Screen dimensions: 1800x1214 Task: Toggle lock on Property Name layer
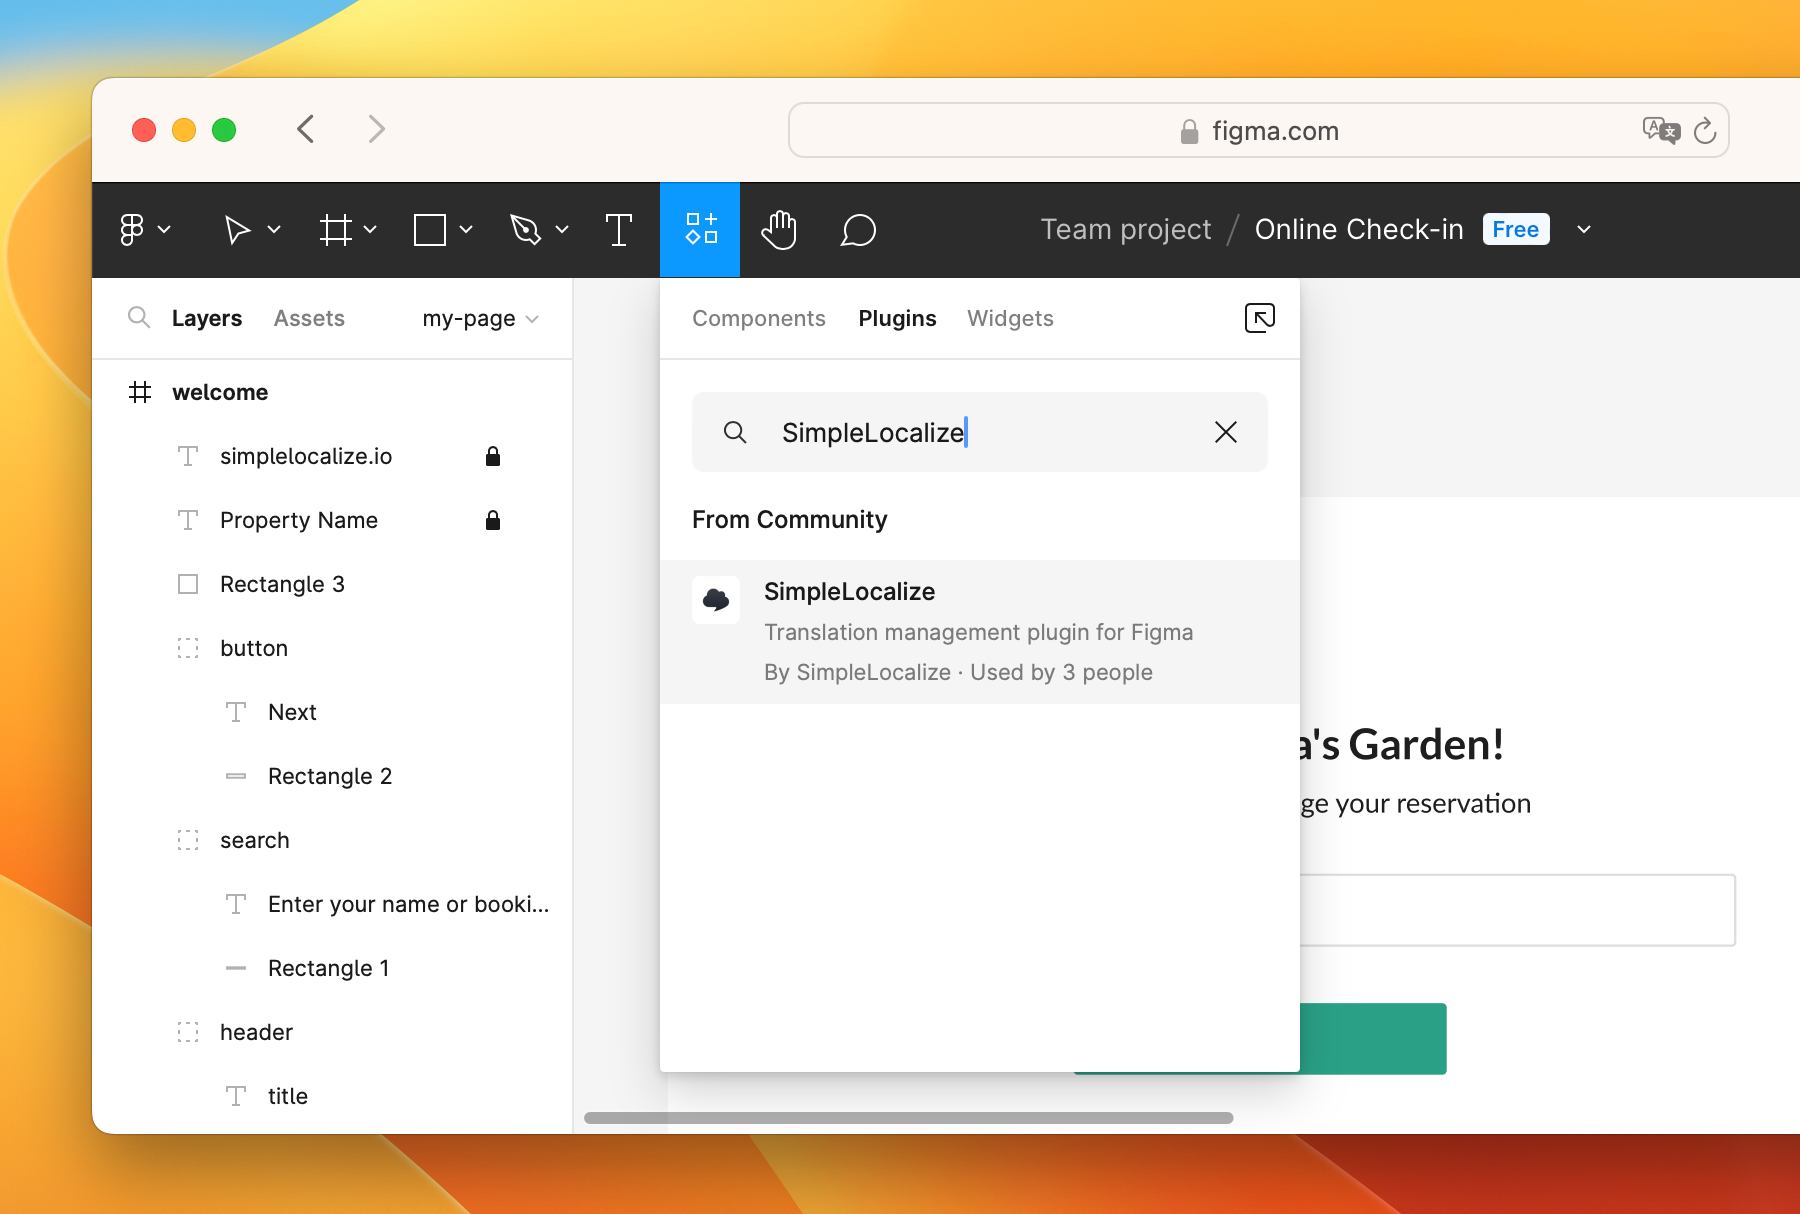coord(493,520)
